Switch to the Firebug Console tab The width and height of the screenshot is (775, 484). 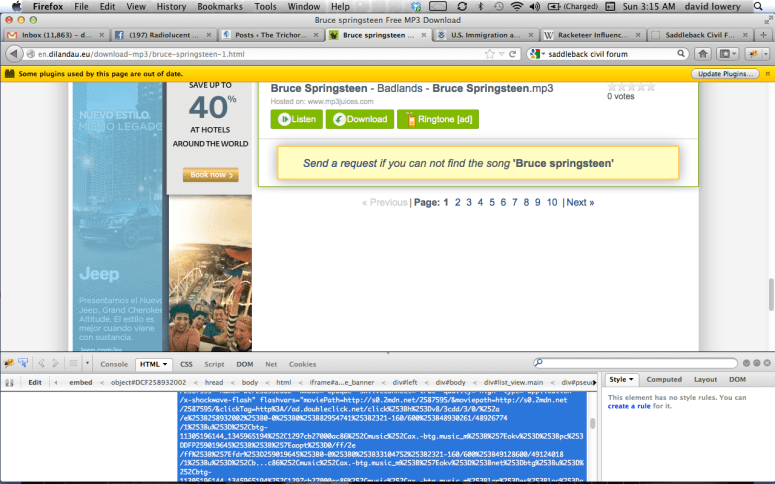coord(113,364)
